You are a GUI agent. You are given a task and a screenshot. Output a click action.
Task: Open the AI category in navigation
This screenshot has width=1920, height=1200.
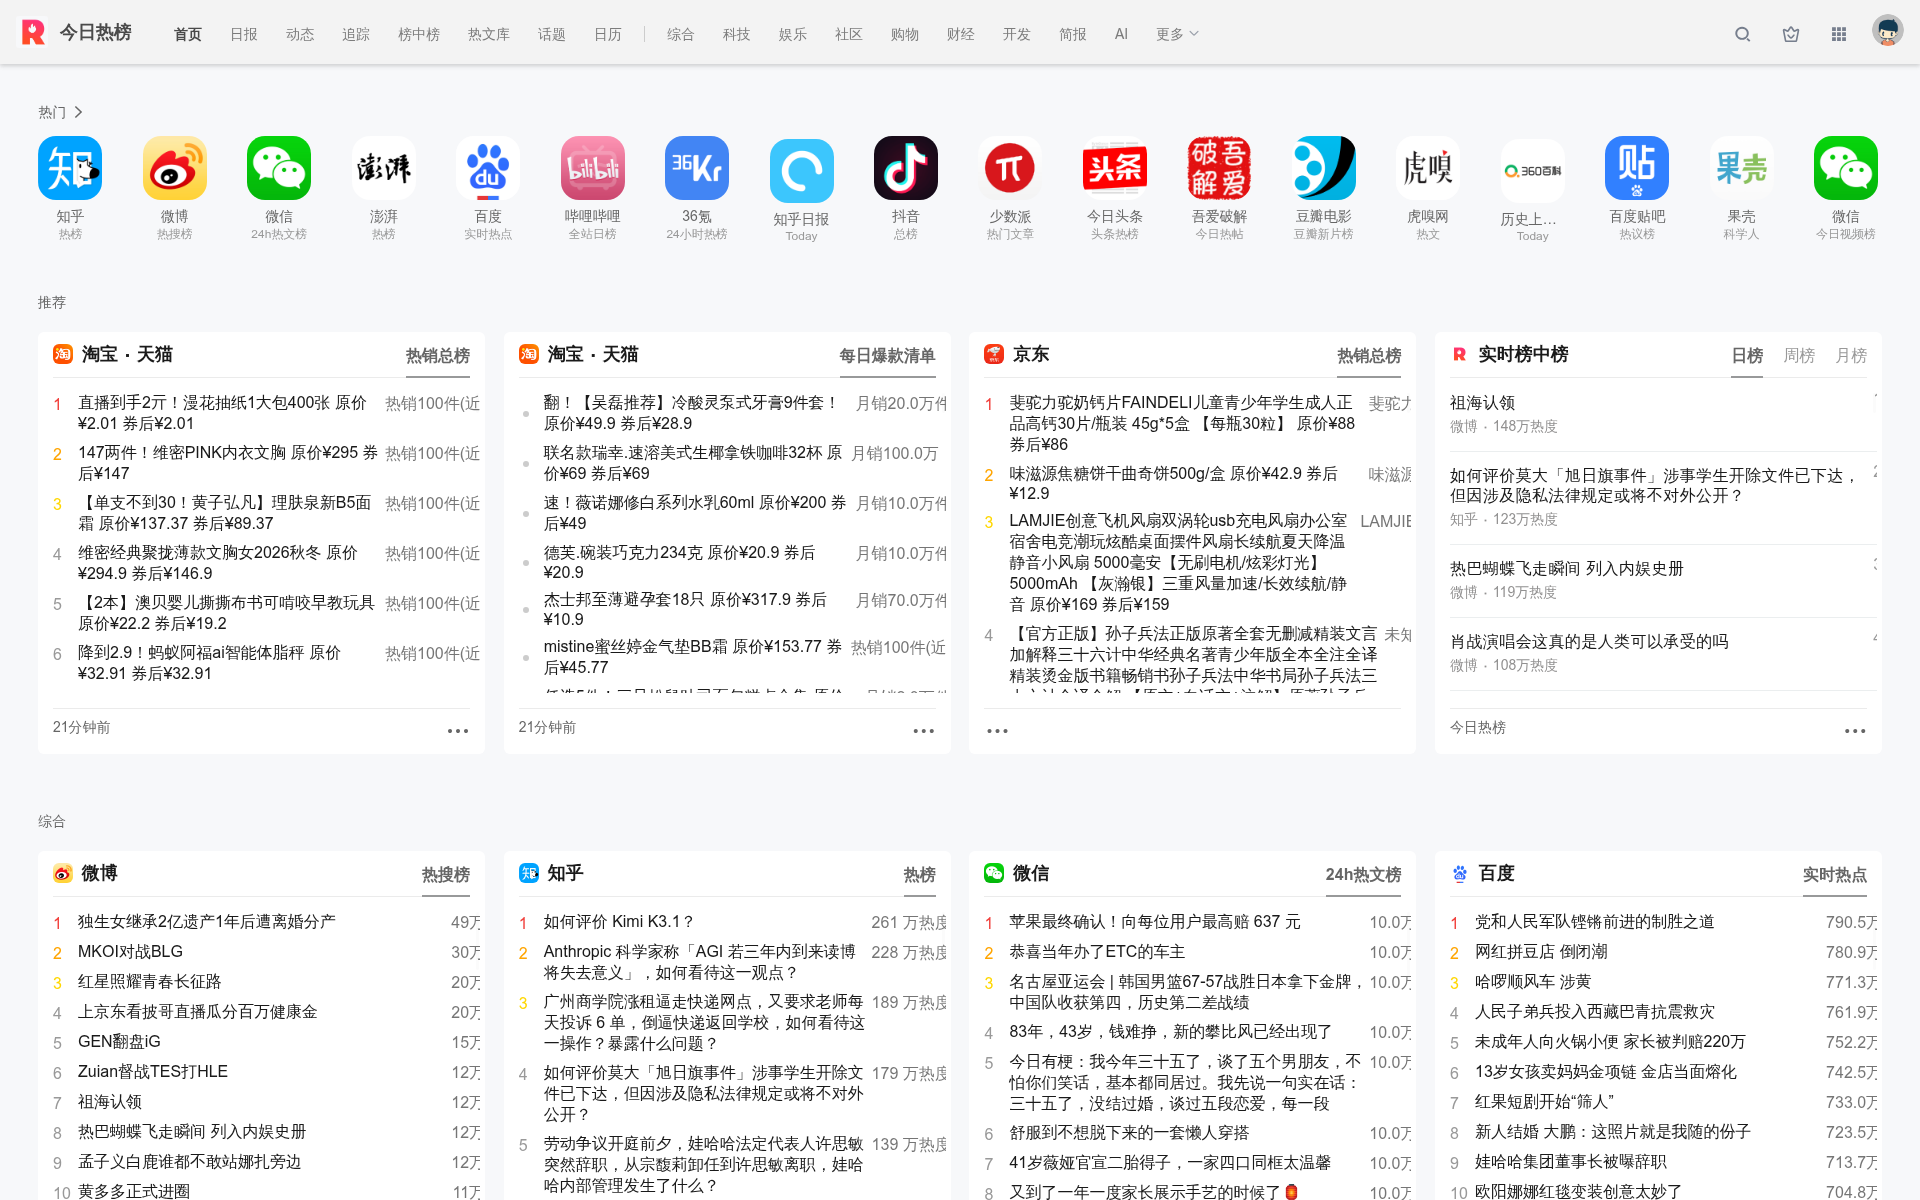click(1121, 34)
